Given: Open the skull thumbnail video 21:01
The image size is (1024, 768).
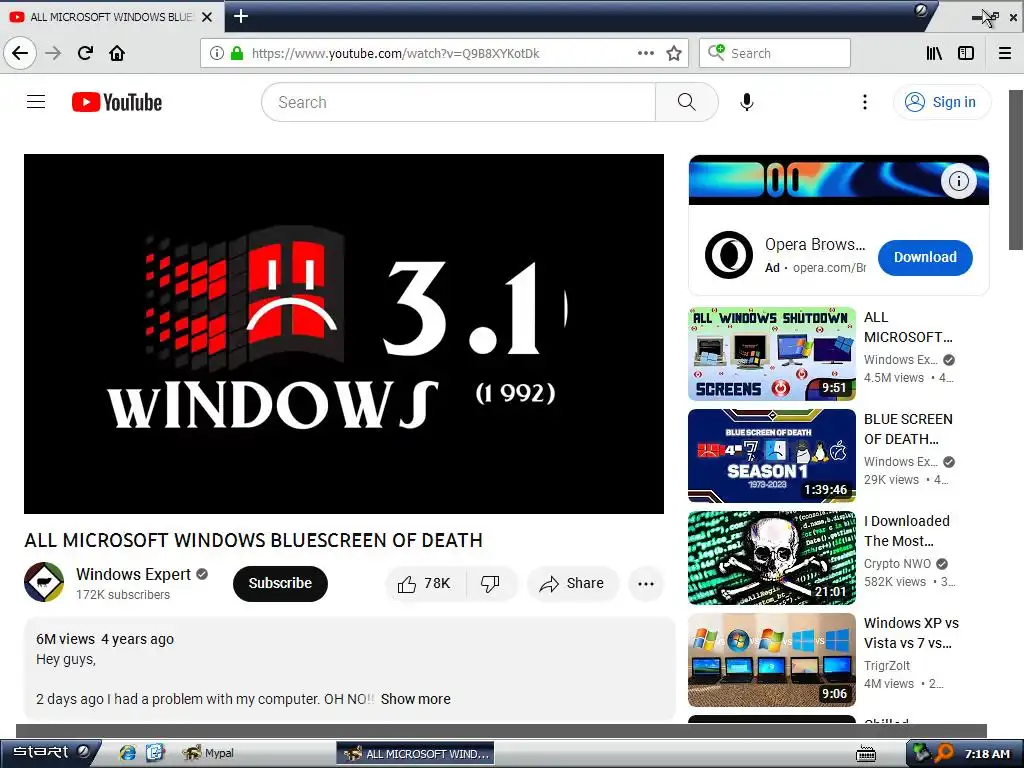Looking at the screenshot, I should click(x=772, y=558).
